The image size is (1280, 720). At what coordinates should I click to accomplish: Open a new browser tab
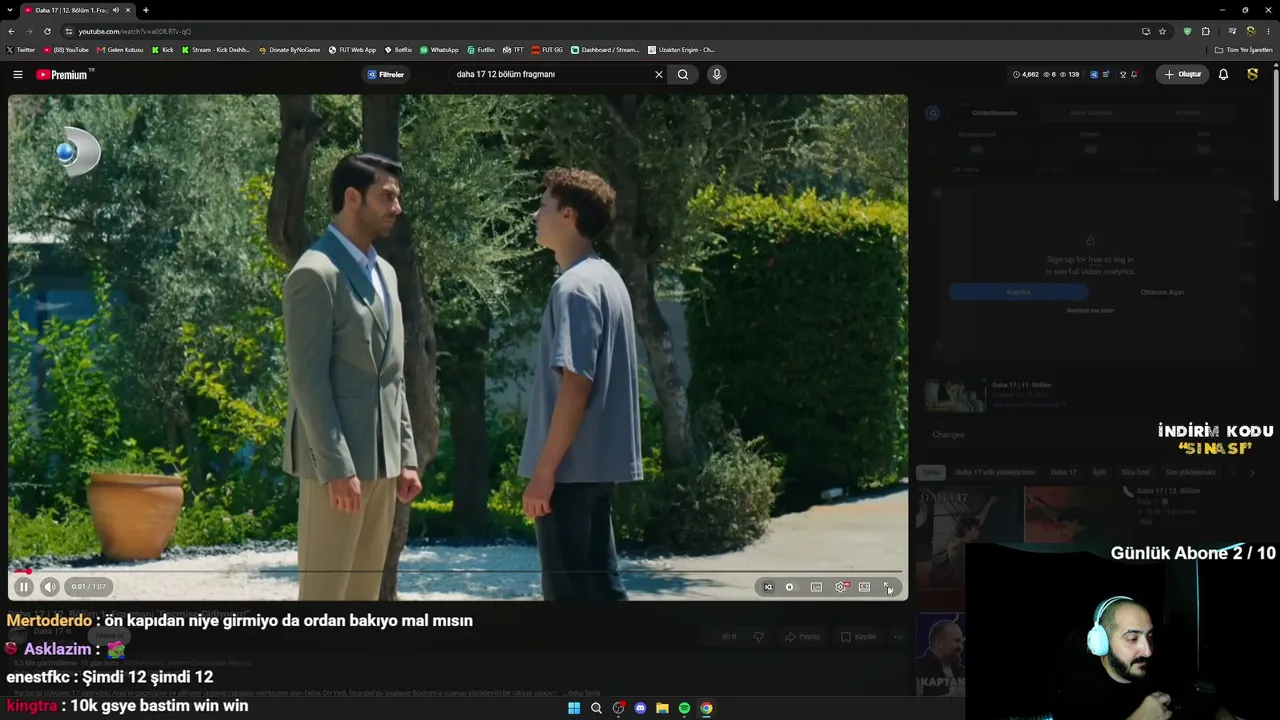click(146, 10)
